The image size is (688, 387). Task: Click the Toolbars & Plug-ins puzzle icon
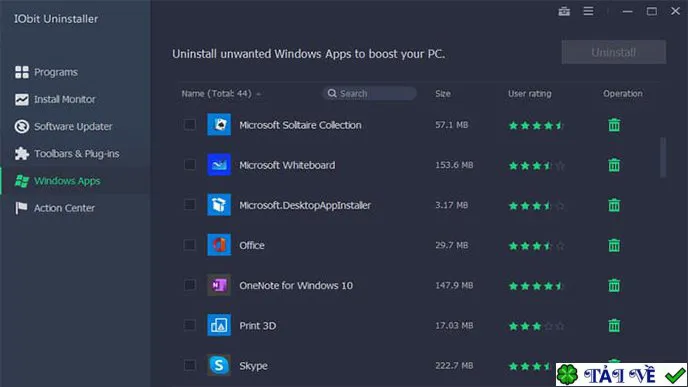22,154
